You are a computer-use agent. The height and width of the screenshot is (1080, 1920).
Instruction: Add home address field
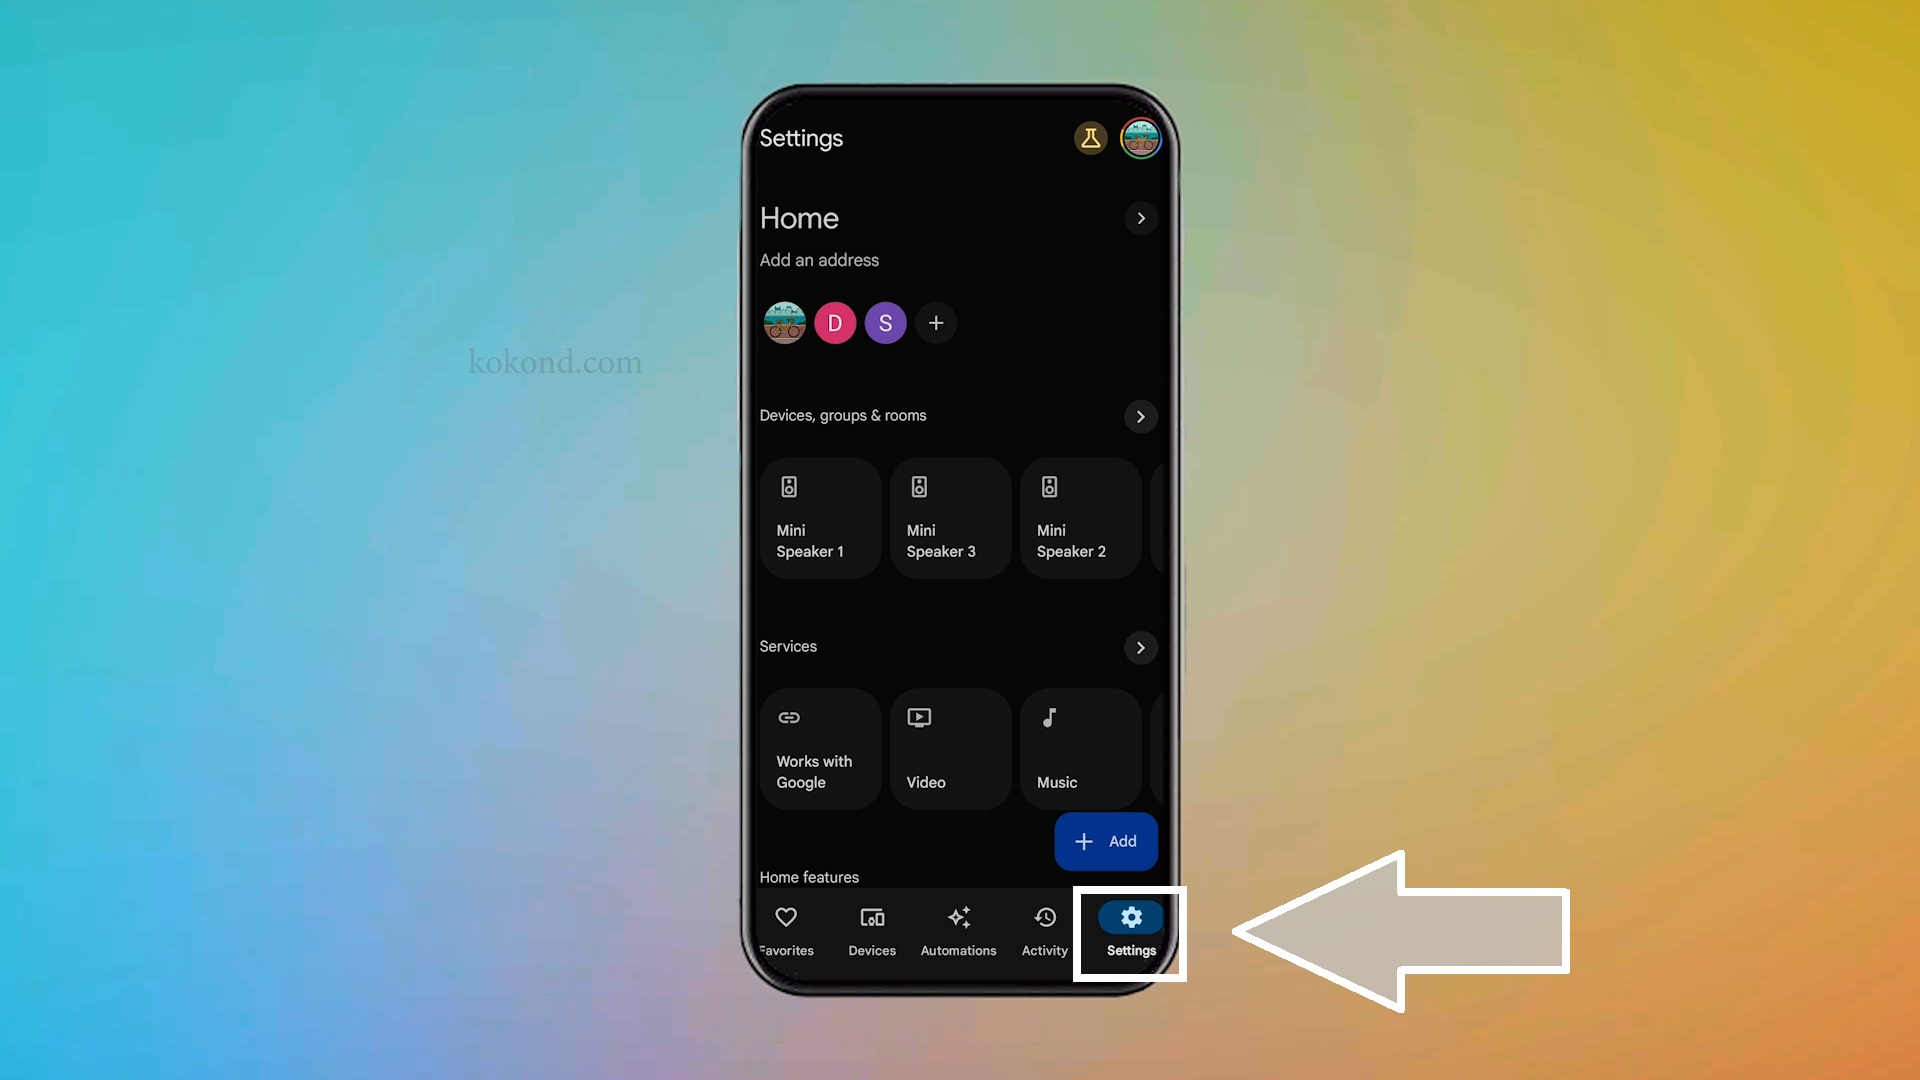click(819, 260)
